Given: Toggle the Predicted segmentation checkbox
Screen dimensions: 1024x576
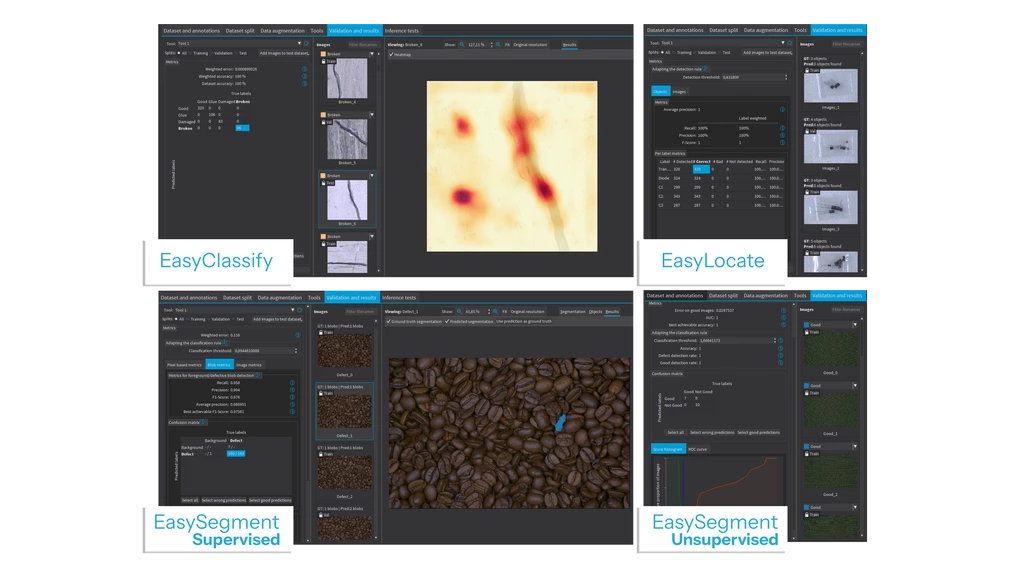Looking at the screenshot, I should pyautogui.click(x=448, y=322).
